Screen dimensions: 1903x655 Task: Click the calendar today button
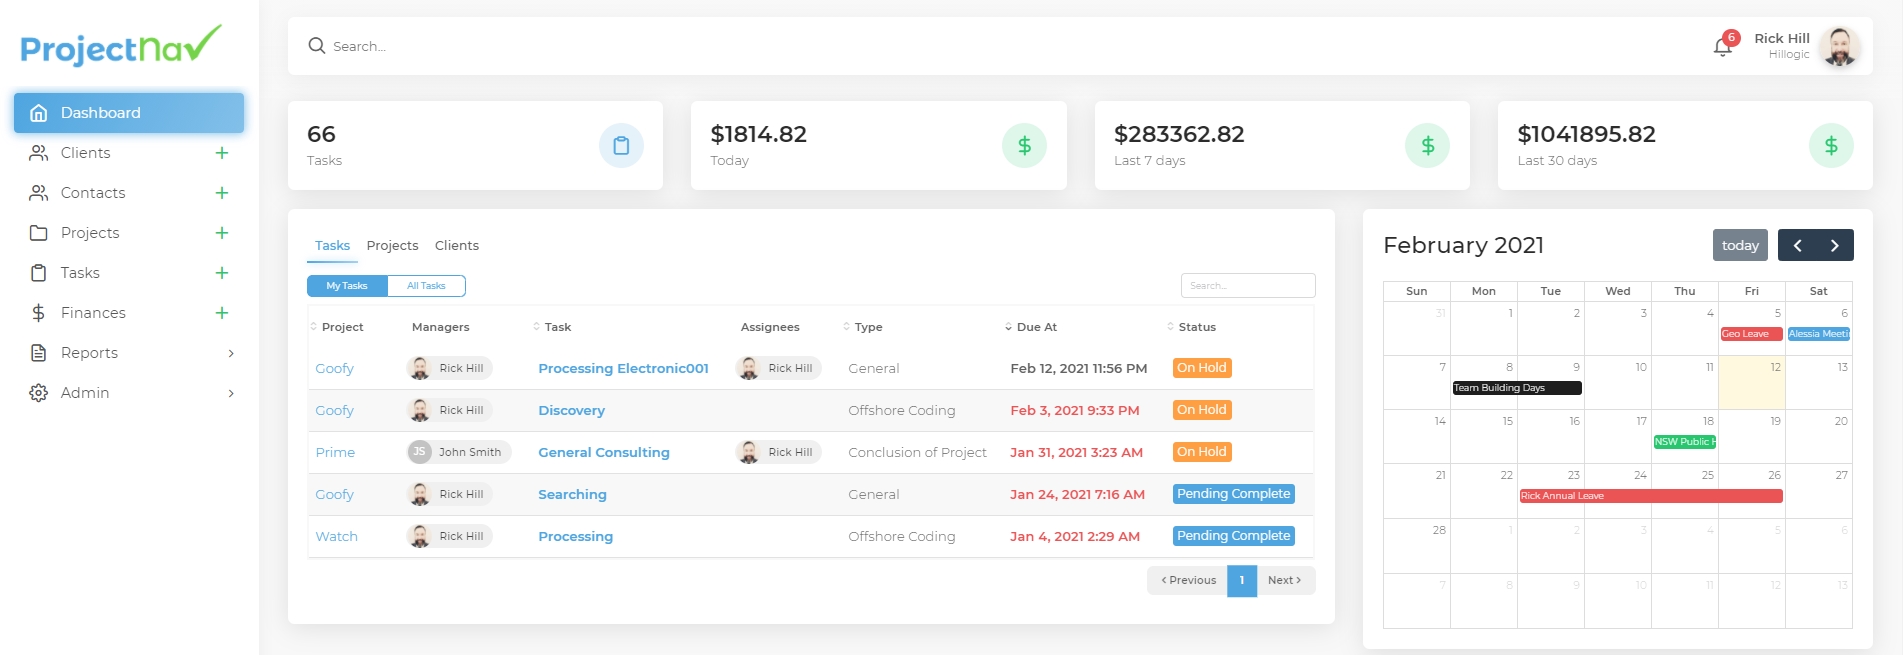tap(1740, 245)
